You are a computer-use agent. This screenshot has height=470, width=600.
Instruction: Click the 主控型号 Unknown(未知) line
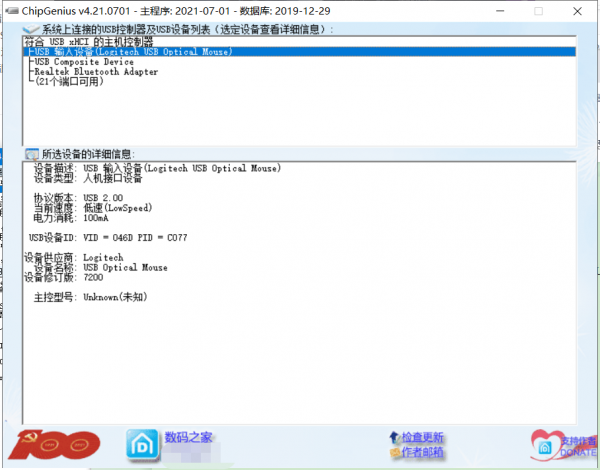click(90, 297)
